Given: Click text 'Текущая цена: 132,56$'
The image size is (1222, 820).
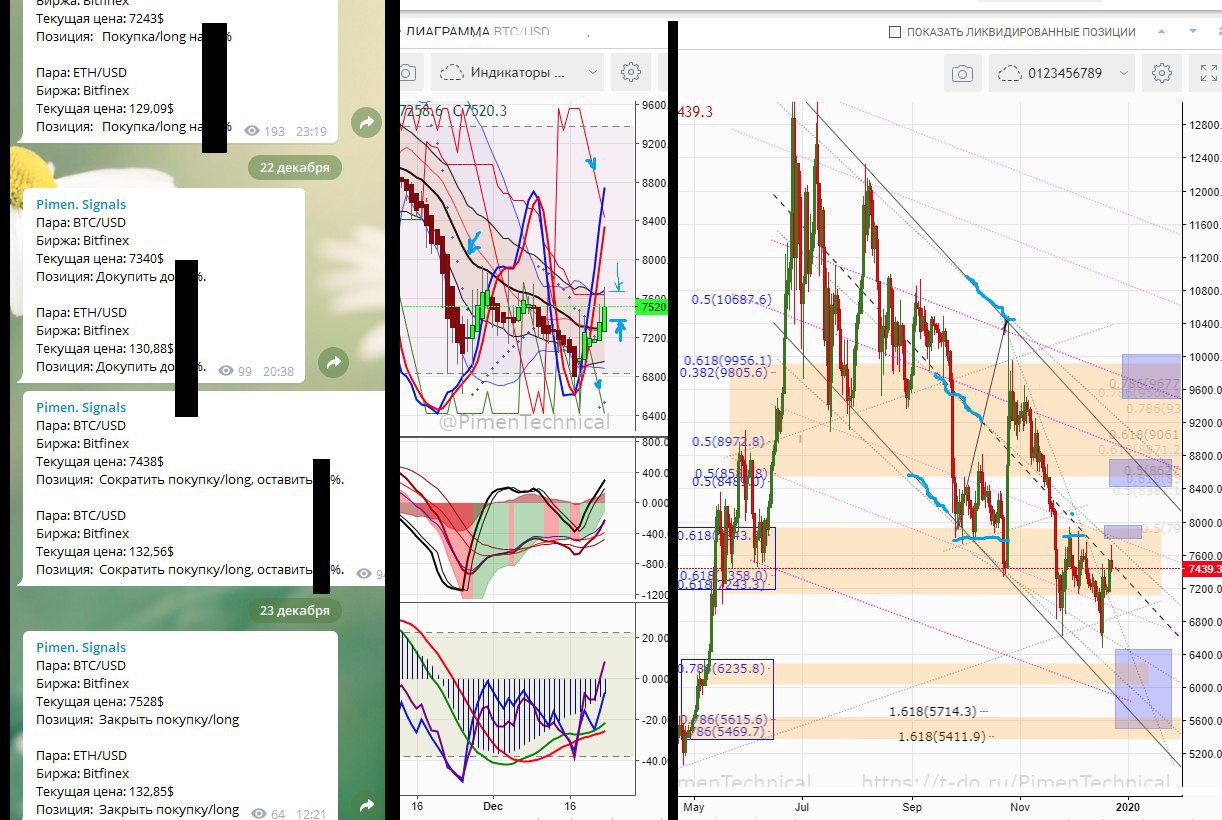Looking at the screenshot, I should (x=105, y=551).
